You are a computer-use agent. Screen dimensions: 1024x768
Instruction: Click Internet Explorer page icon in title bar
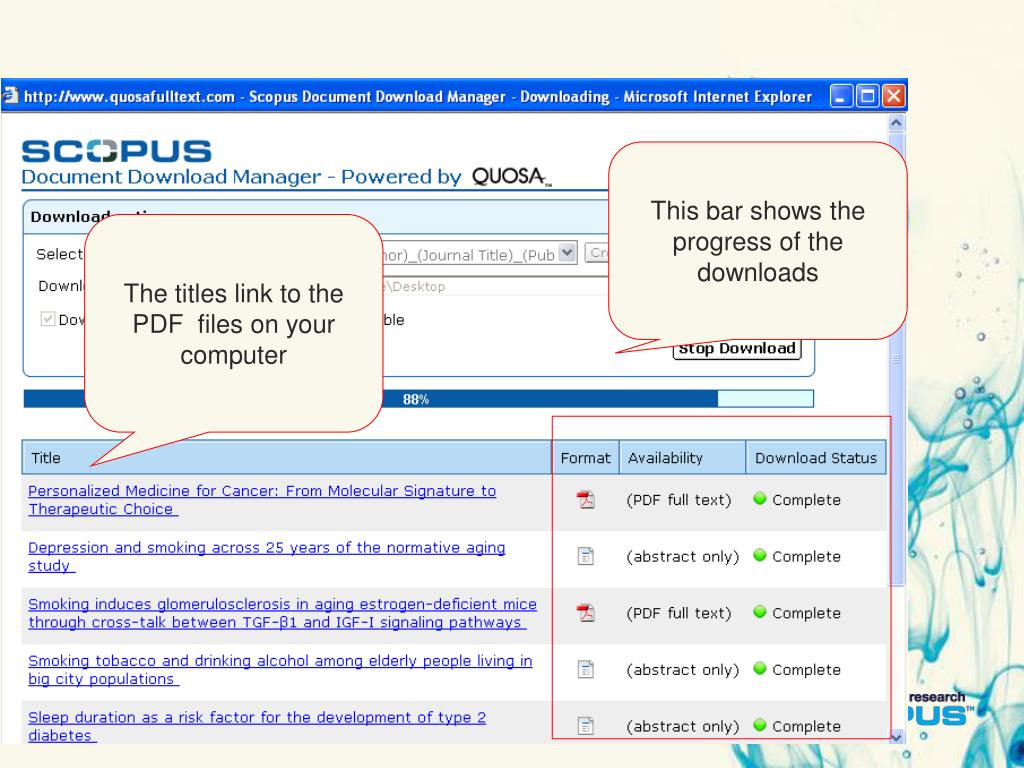(9, 97)
